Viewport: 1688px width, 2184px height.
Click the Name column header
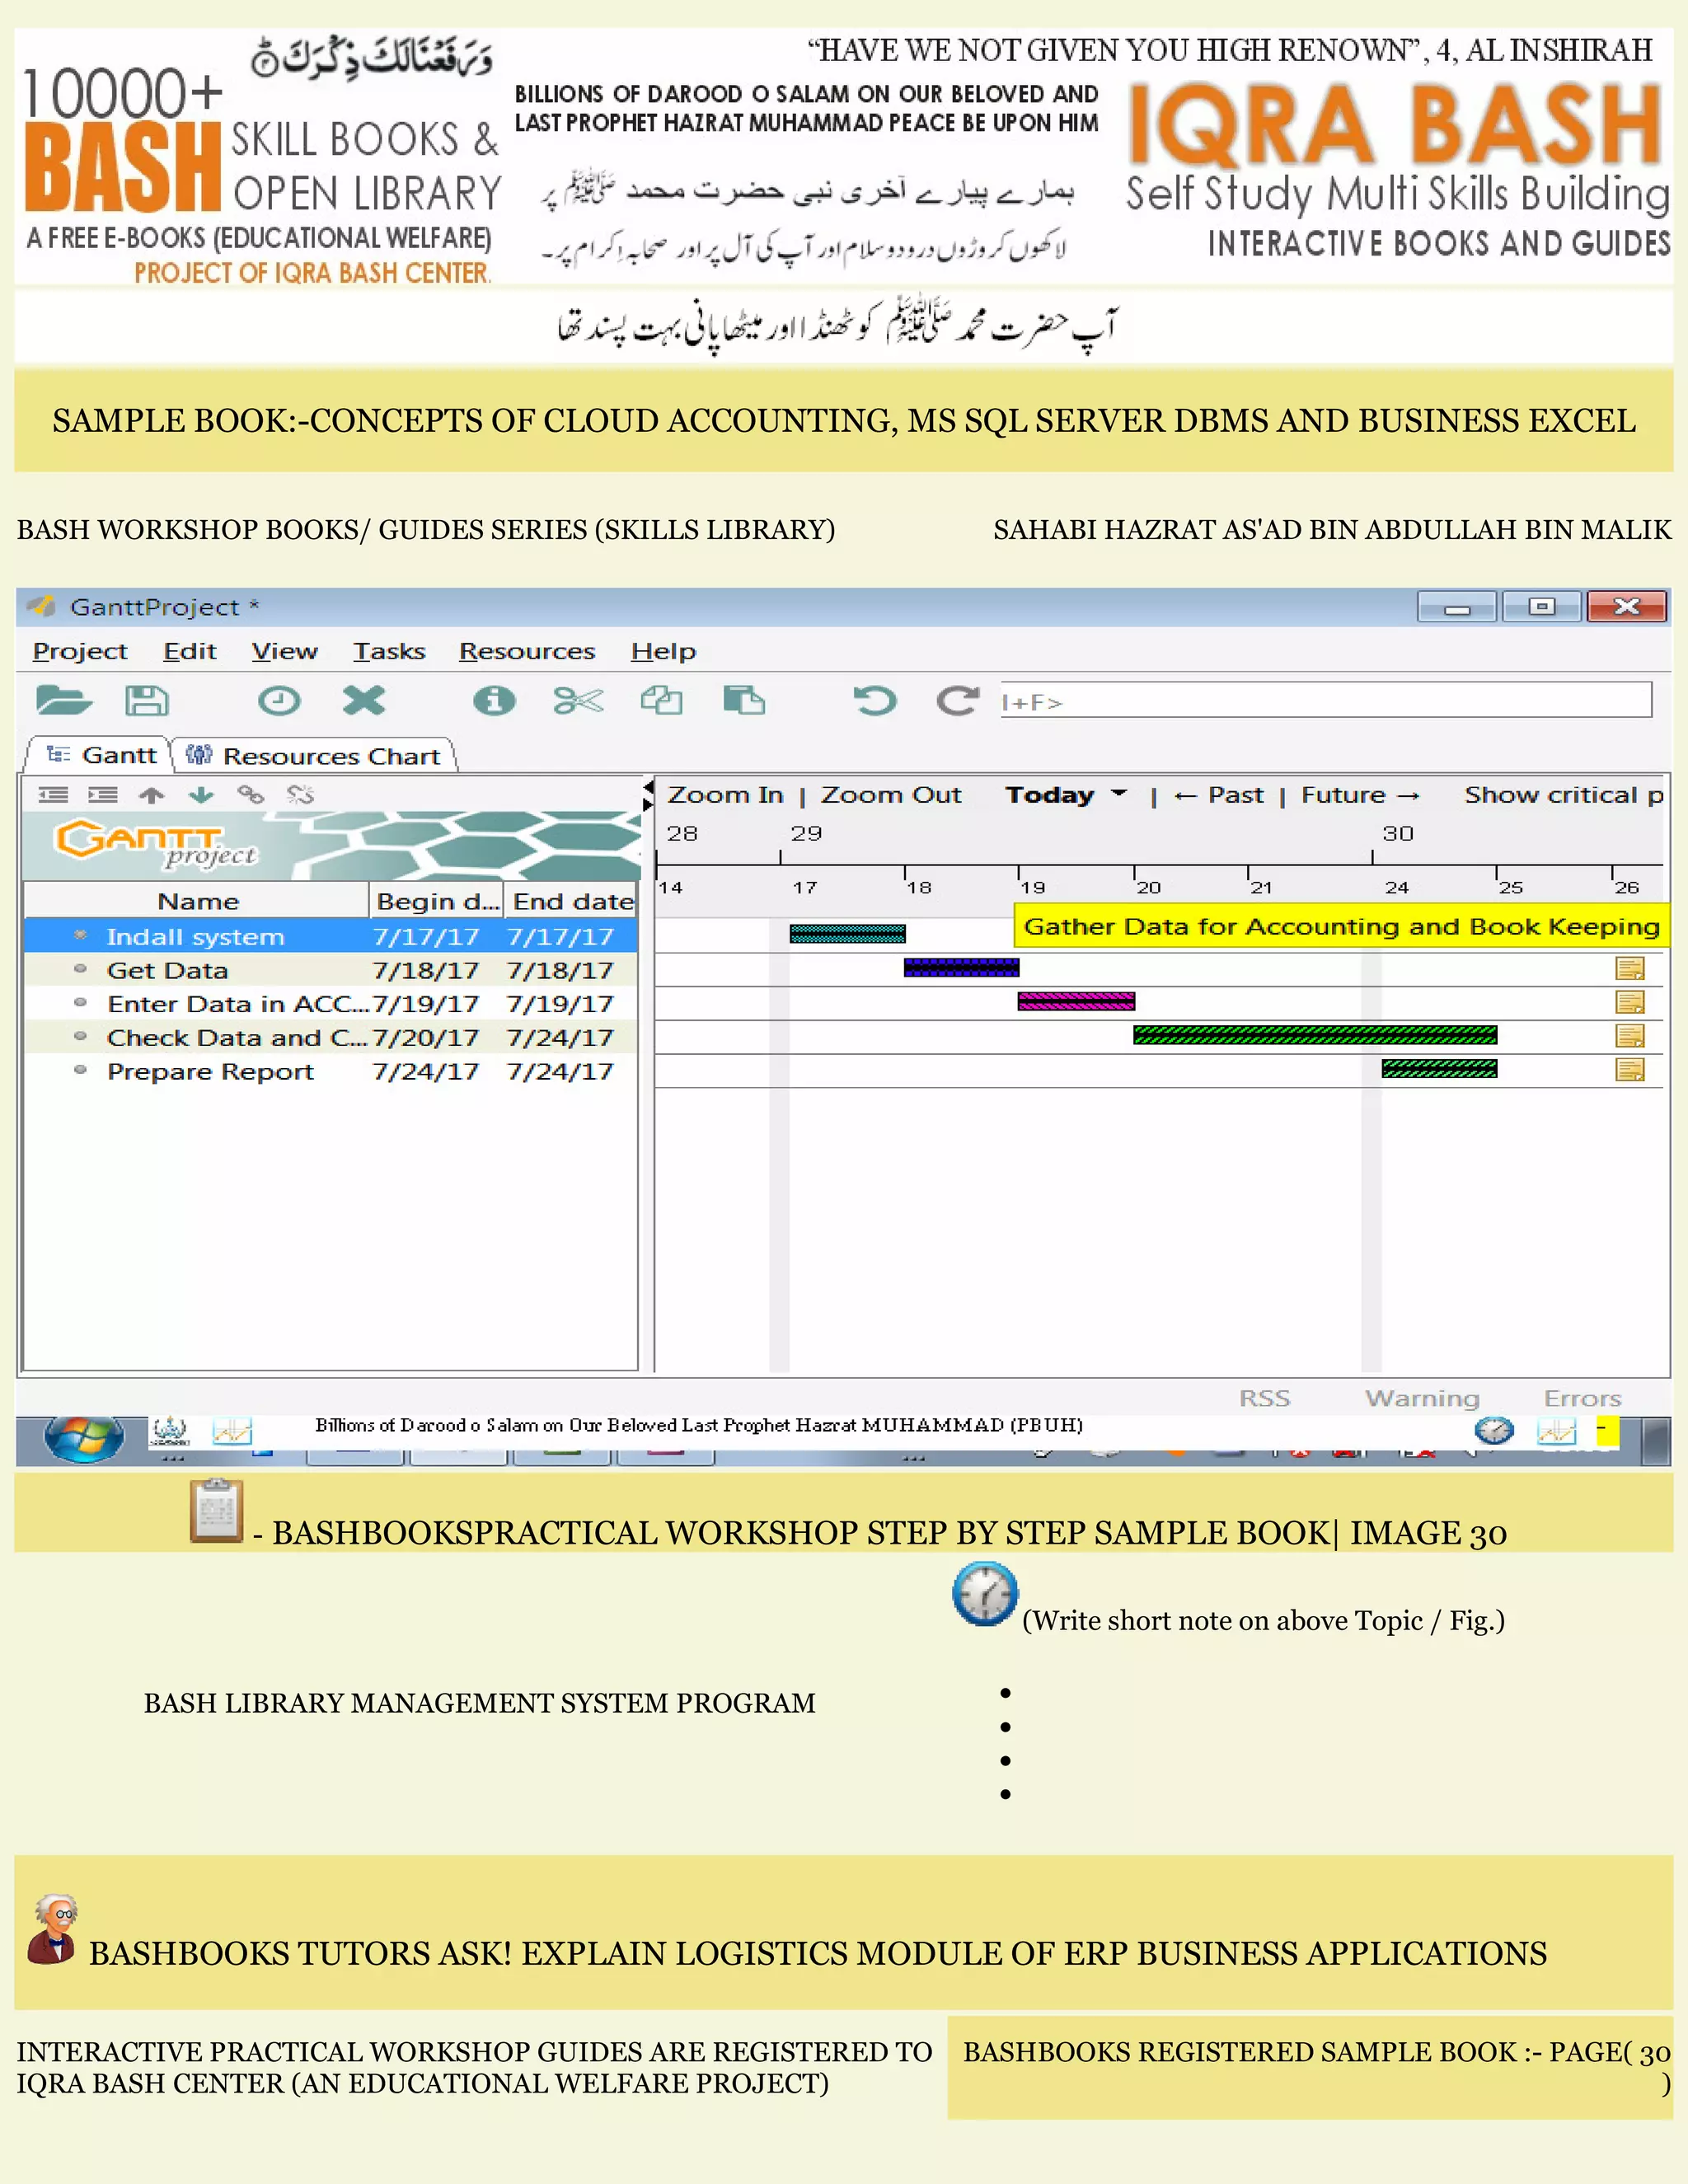197,901
